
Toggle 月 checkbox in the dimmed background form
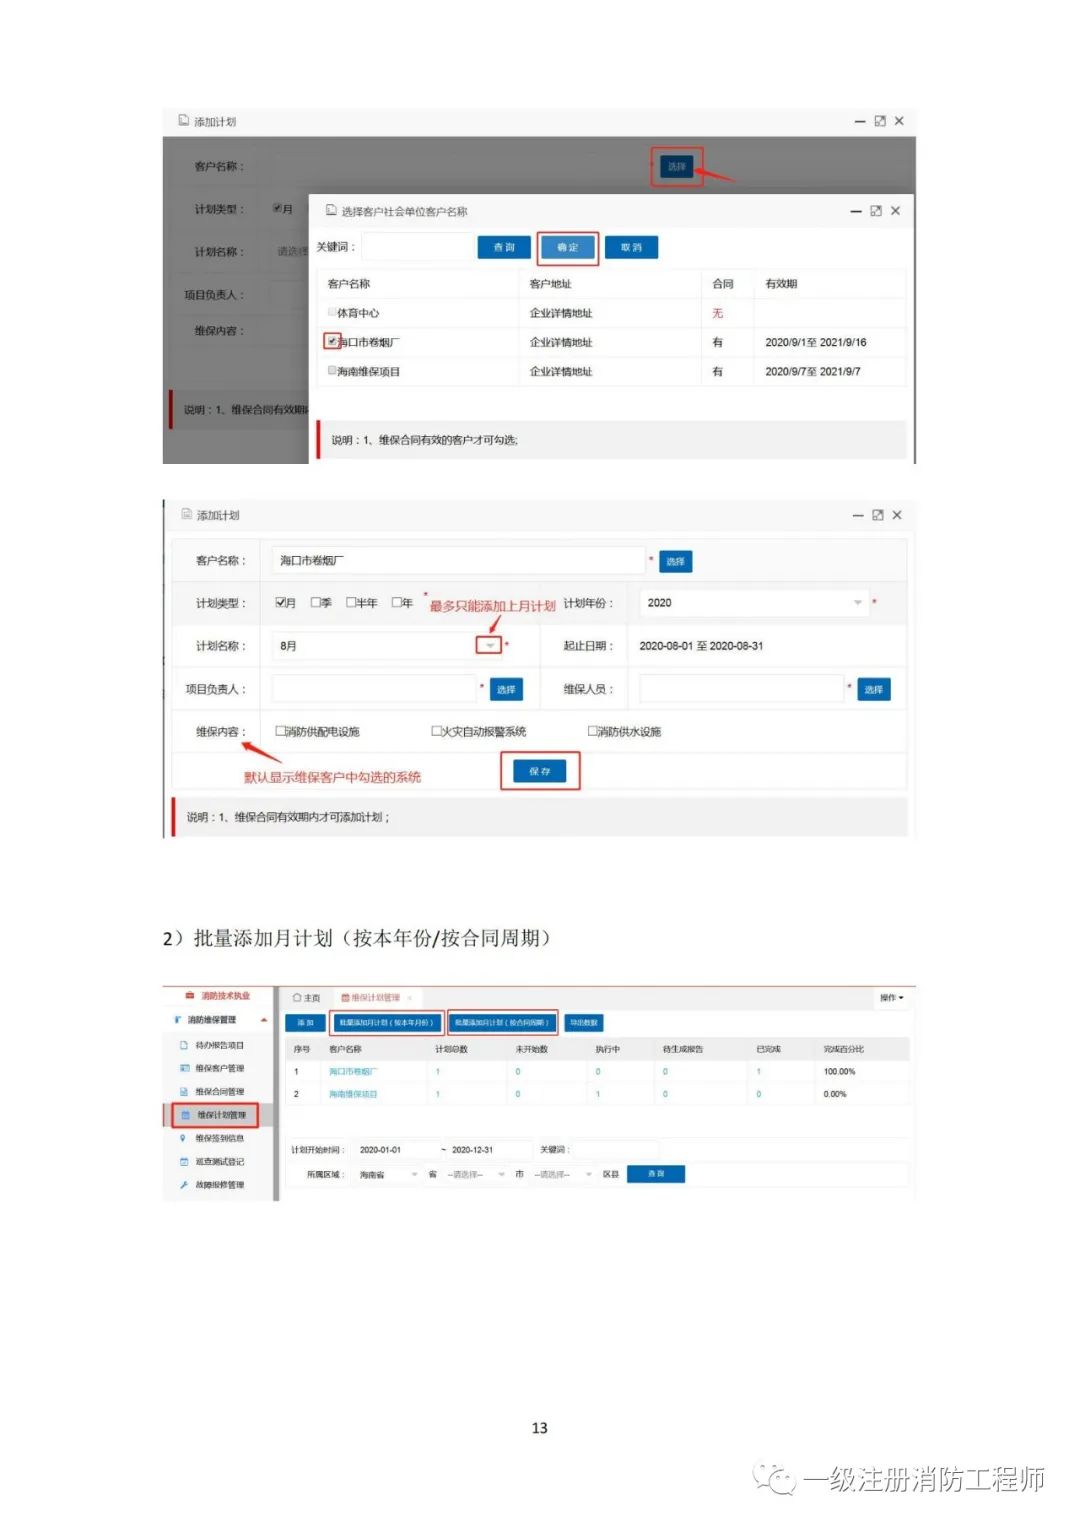click(277, 208)
